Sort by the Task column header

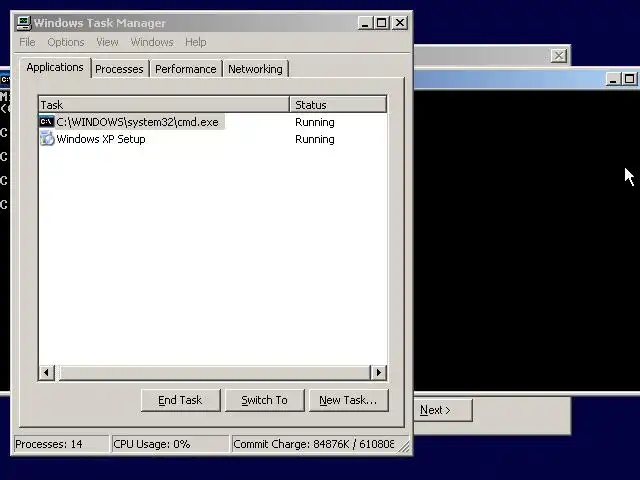click(164, 104)
